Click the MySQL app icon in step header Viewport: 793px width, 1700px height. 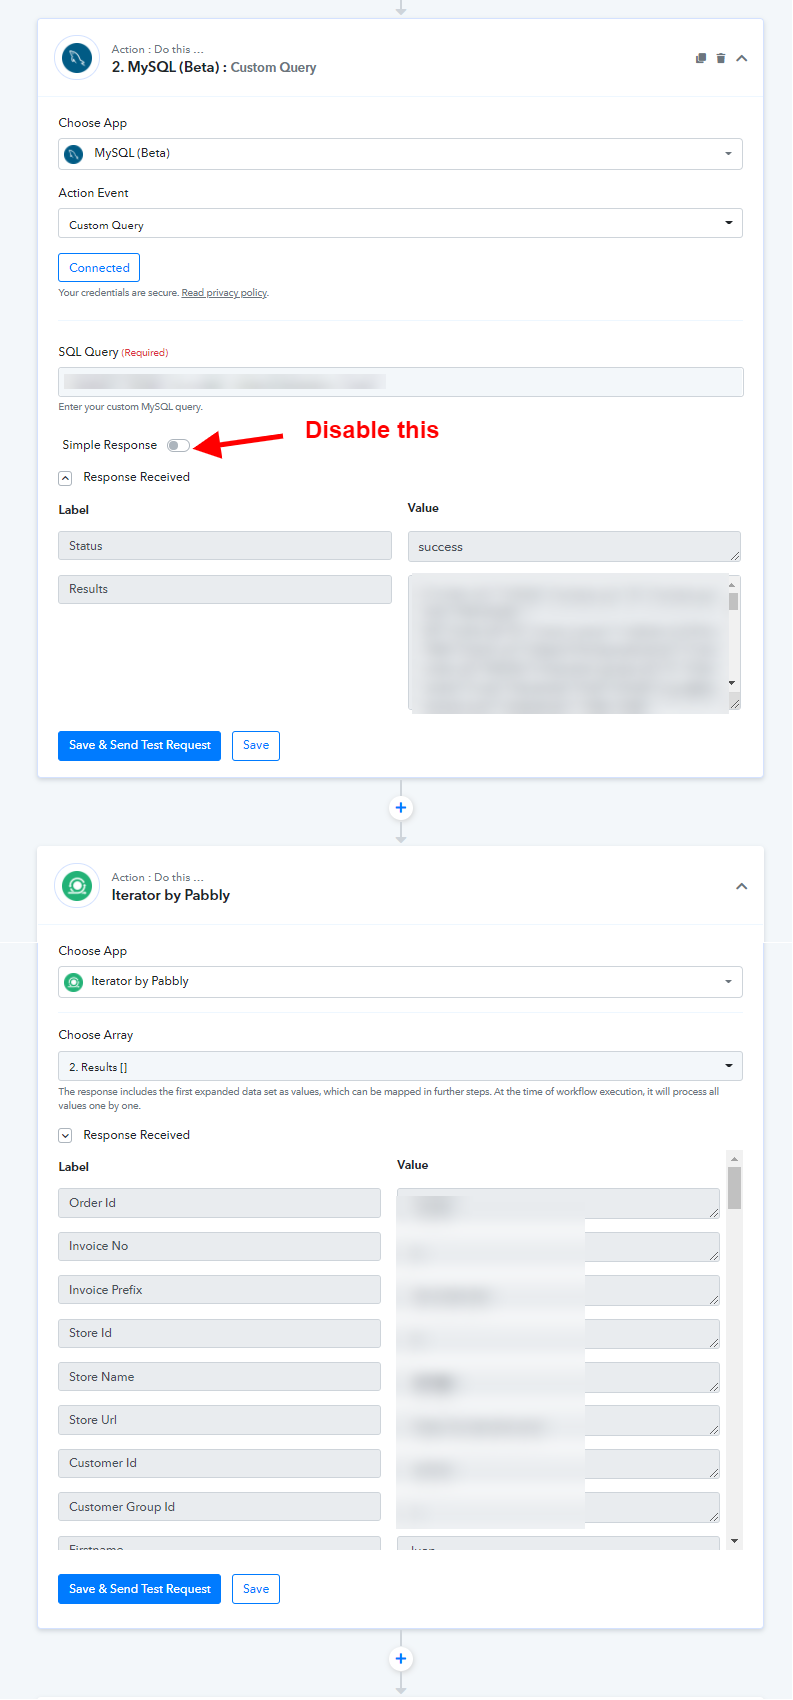(x=77, y=58)
